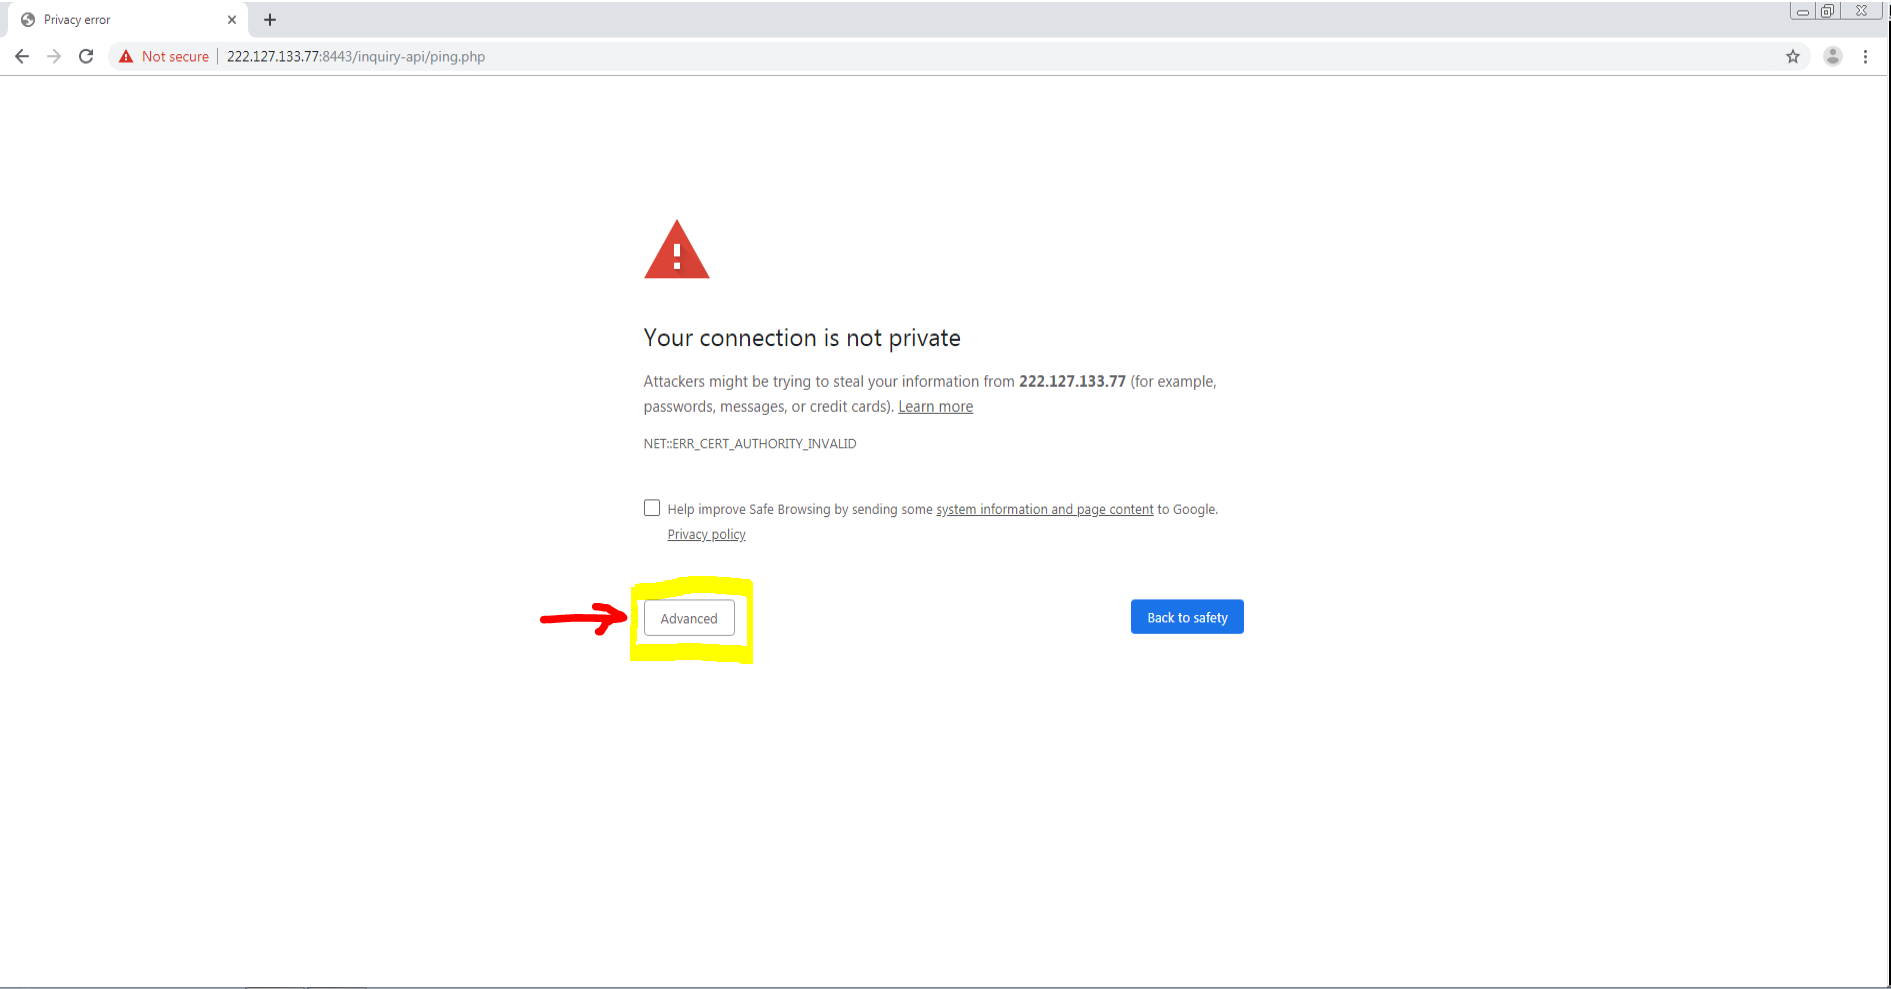The image size is (1891, 989).
Task: Enable the Safe Browsing reporting checkbox
Action: click(652, 508)
